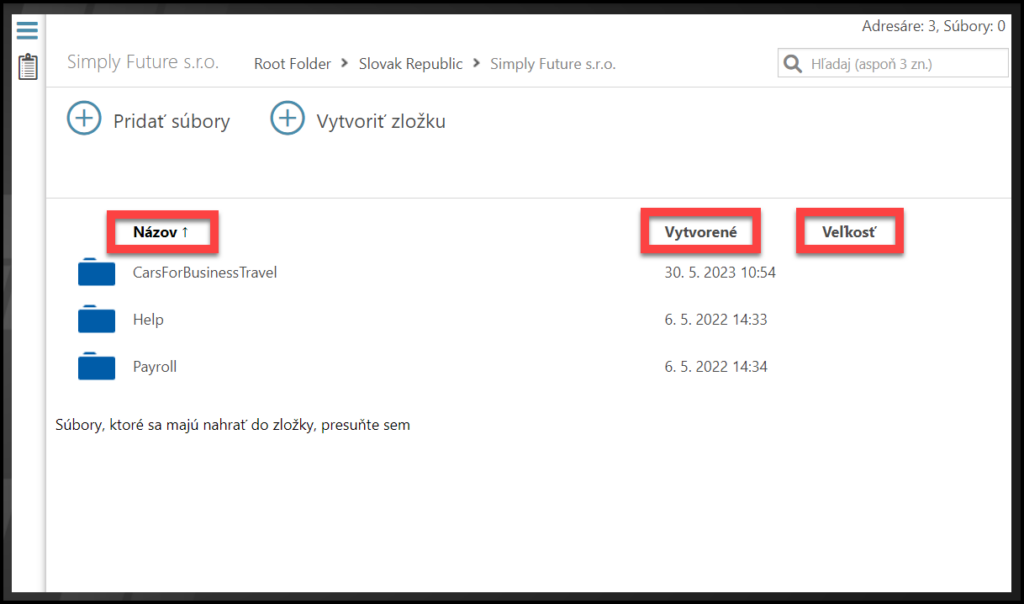Image resolution: width=1024 pixels, height=604 pixels.
Task: Open the hamburger menu icon
Action: click(x=27, y=31)
